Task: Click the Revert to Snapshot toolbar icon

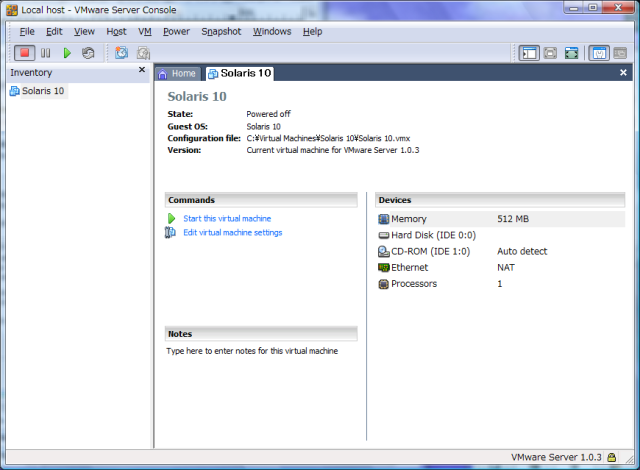Action: (x=143, y=52)
